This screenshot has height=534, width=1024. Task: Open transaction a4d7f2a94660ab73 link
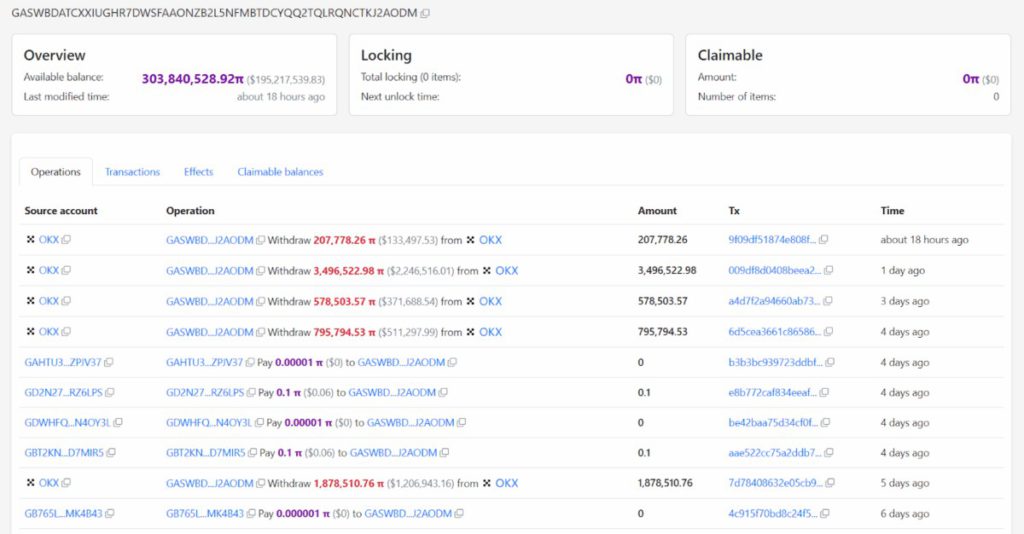click(x=773, y=301)
